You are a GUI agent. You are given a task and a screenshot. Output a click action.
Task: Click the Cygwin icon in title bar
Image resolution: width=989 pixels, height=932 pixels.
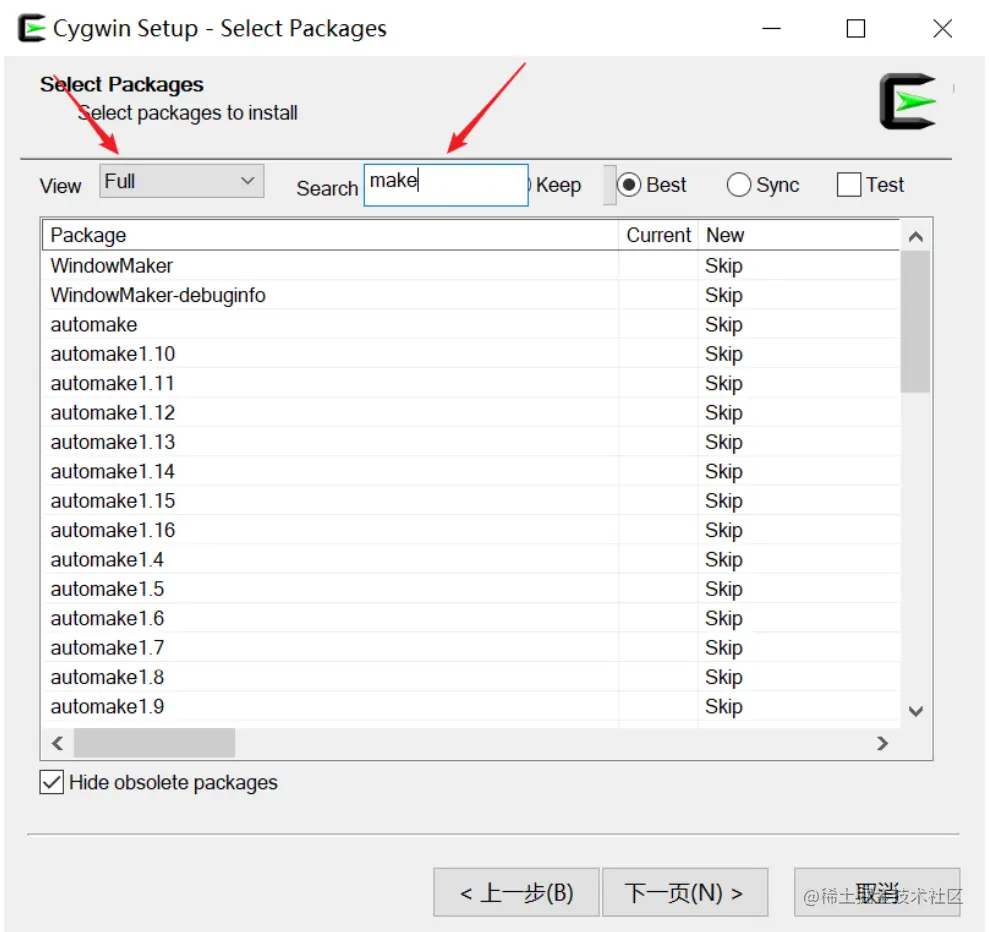tap(32, 28)
